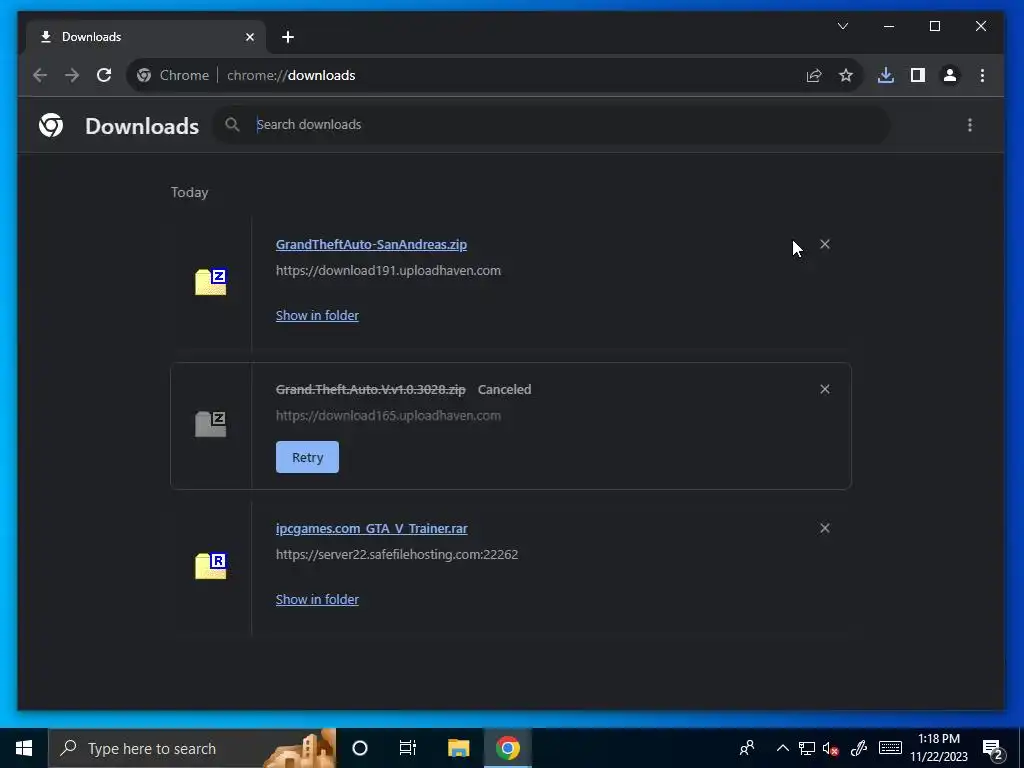This screenshot has width=1024, height=768.
Task: Click Grand.Theft.Auto.V.v1.0.3028.zip file name
Action: tap(370, 389)
